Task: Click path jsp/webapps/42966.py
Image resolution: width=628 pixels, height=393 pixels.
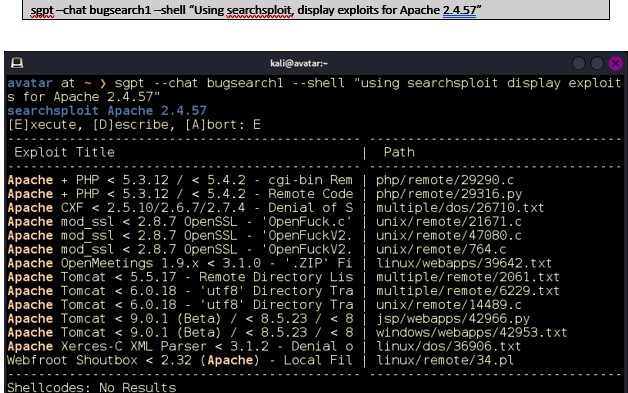Action: point(453,319)
